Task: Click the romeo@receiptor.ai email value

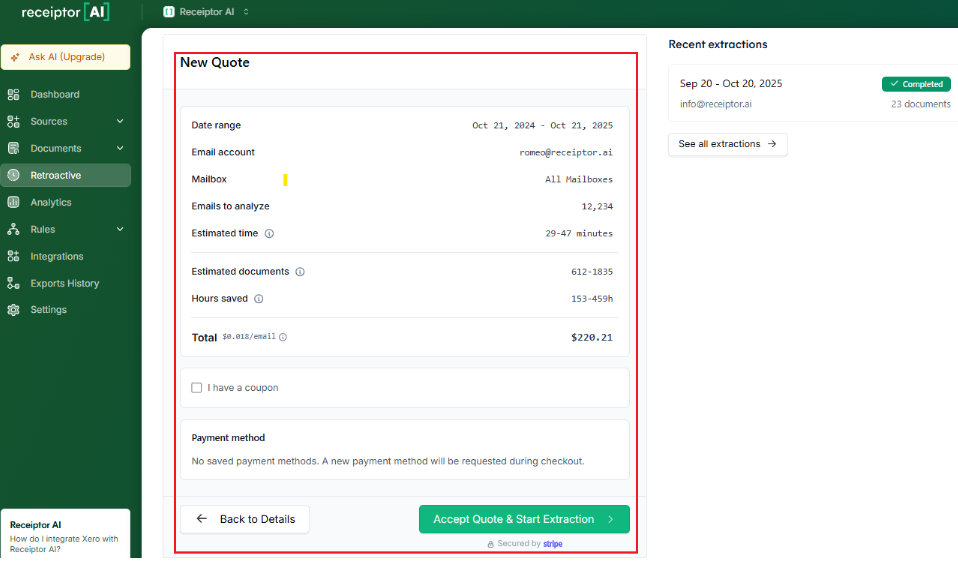Action: (566, 152)
